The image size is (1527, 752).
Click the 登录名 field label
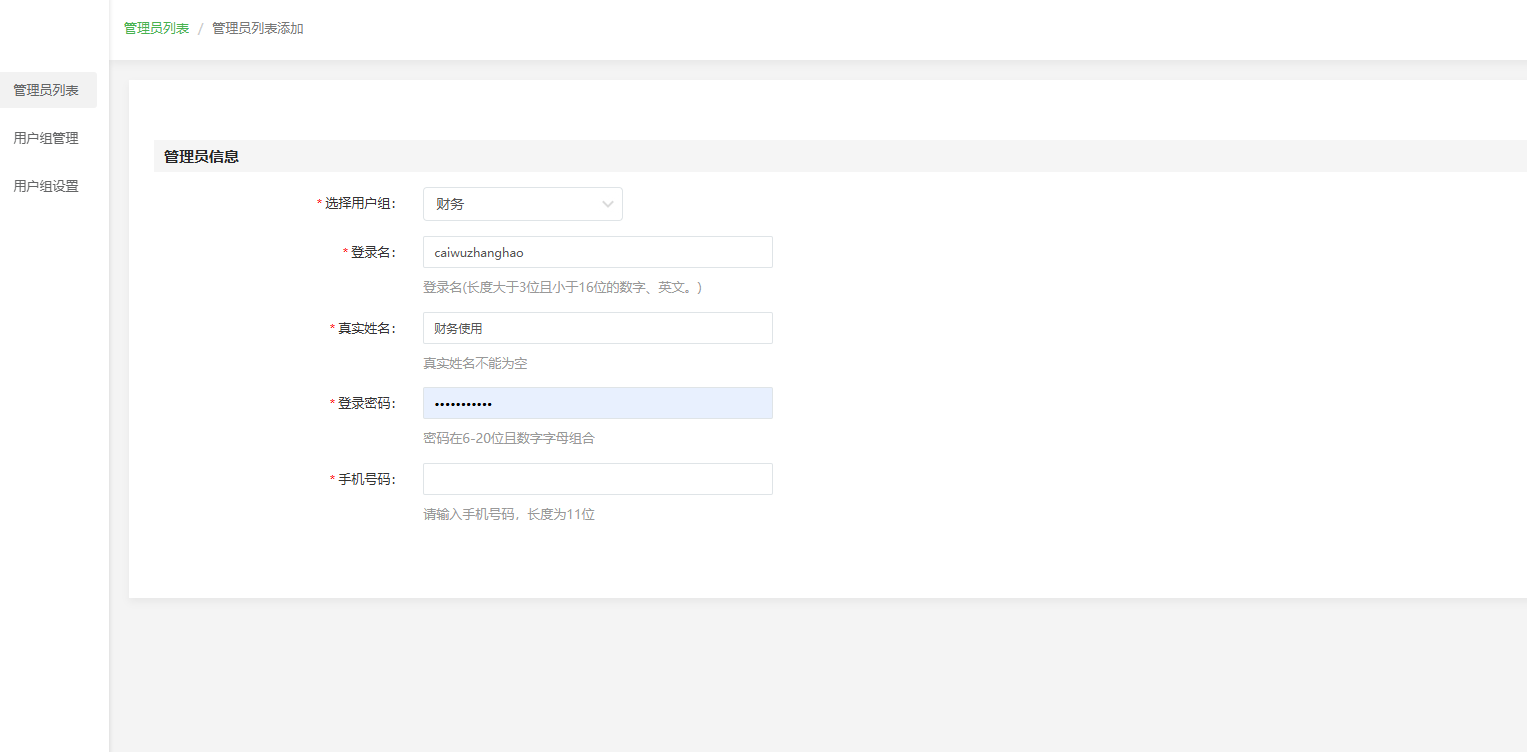[372, 252]
